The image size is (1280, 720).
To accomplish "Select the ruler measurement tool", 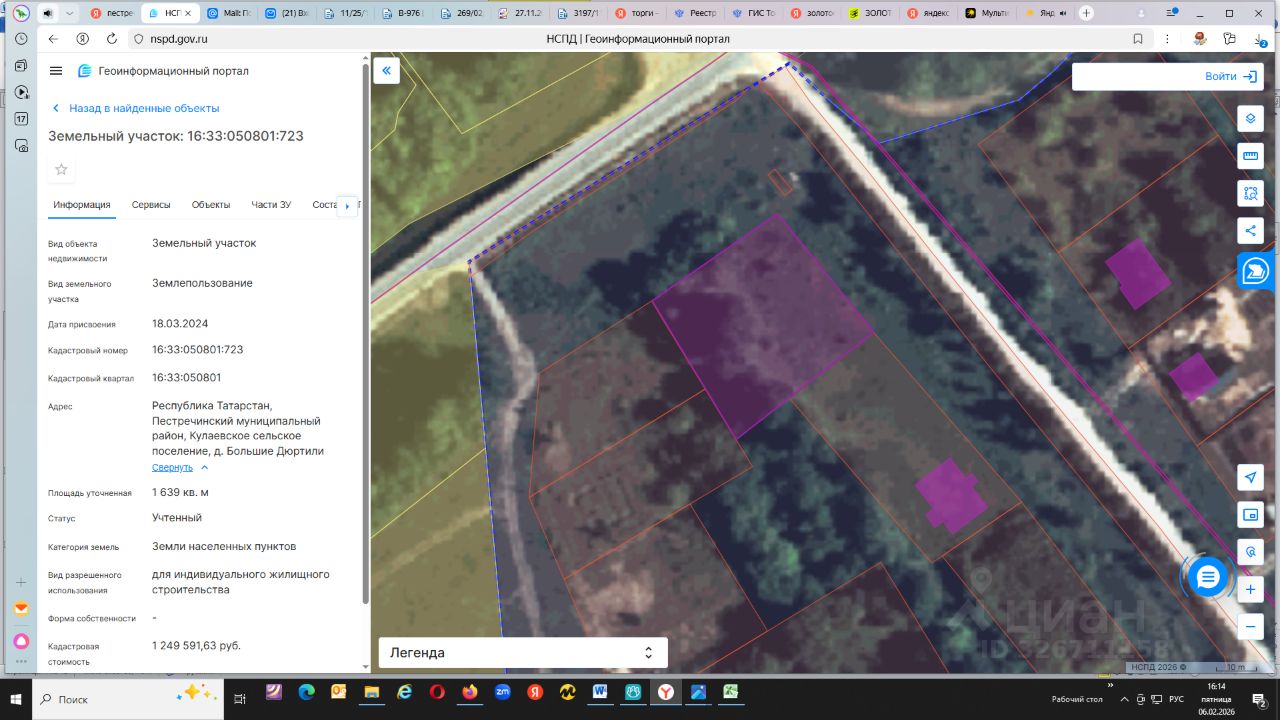I will click(x=1250, y=155).
